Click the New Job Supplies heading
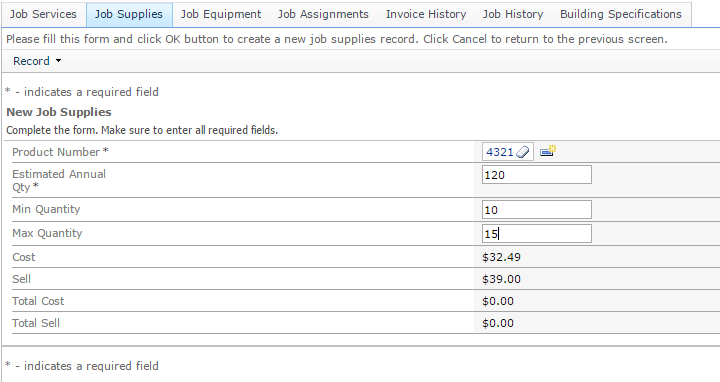 tap(59, 112)
